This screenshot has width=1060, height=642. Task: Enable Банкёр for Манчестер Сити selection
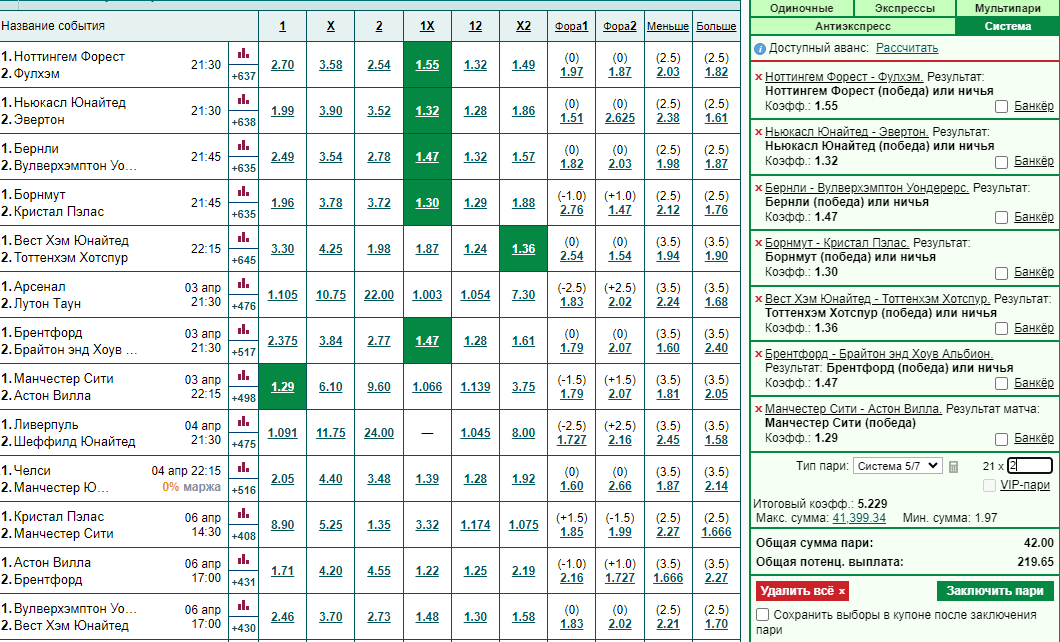(1001, 439)
